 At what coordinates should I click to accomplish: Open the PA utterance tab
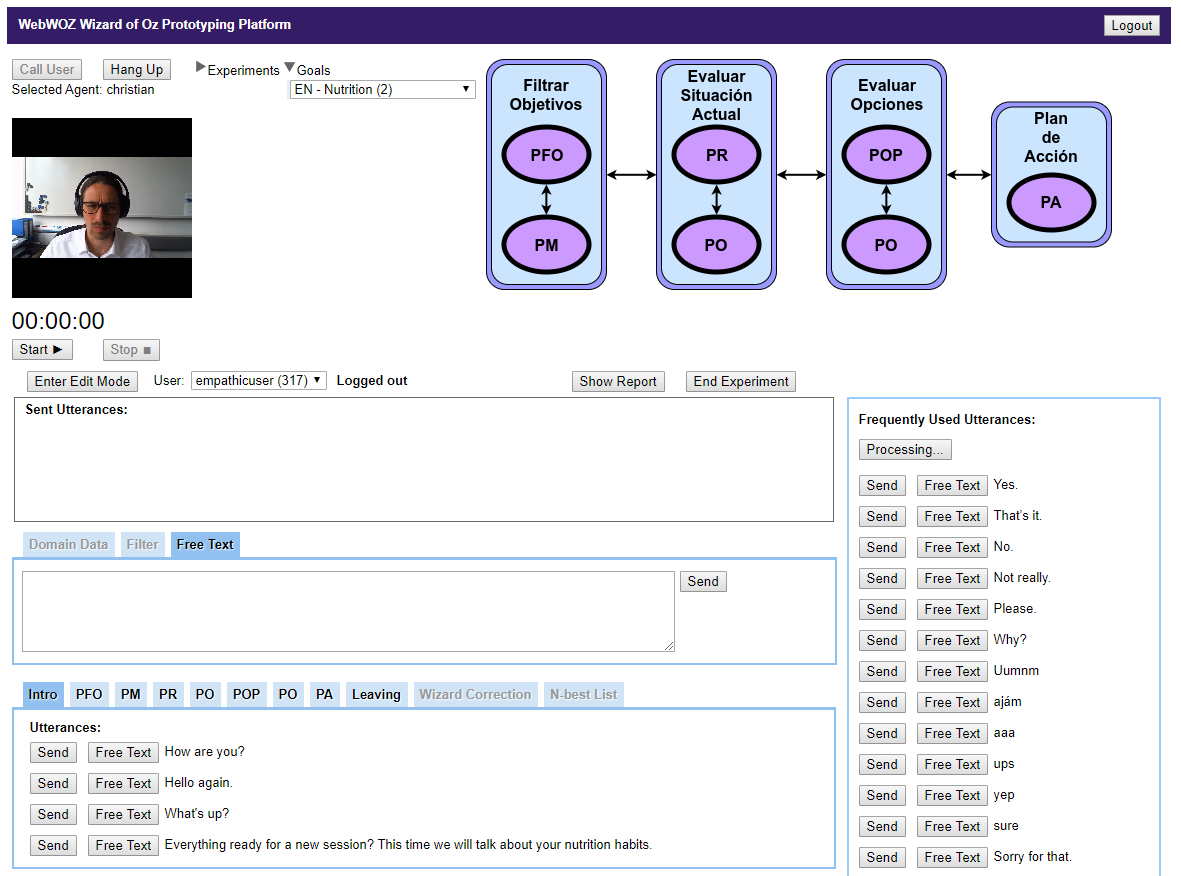(x=325, y=694)
